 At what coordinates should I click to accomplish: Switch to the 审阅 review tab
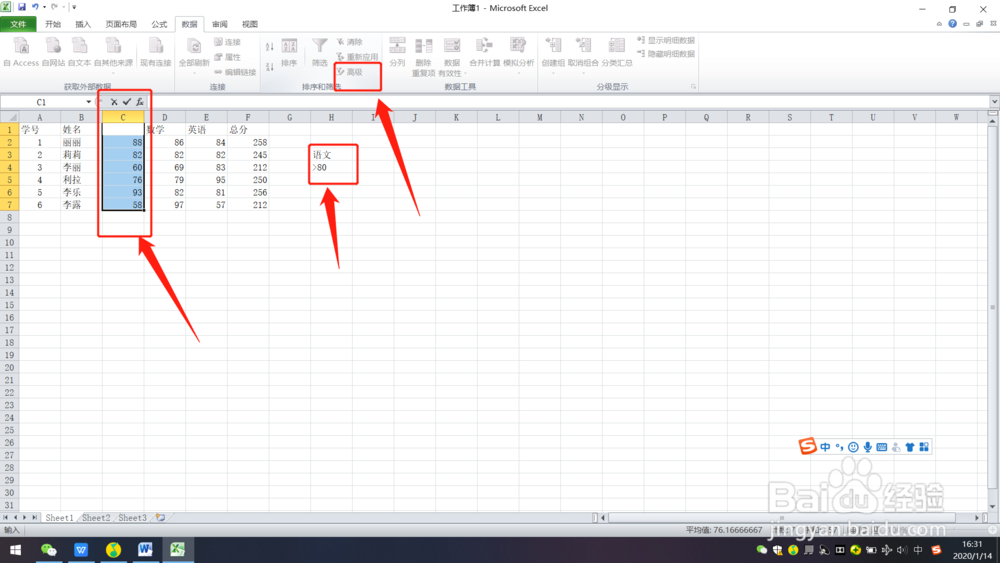click(x=219, y=24)
